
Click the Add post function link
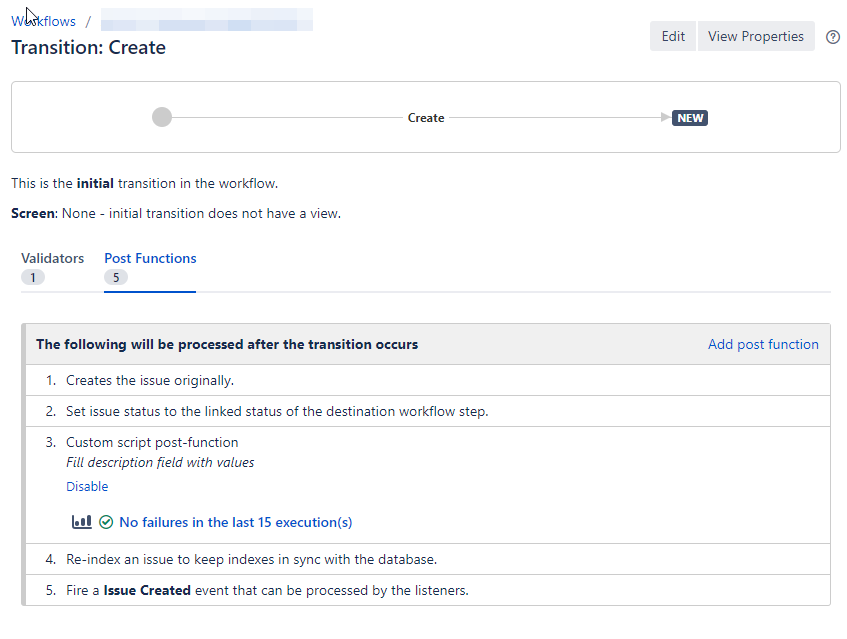763,344
